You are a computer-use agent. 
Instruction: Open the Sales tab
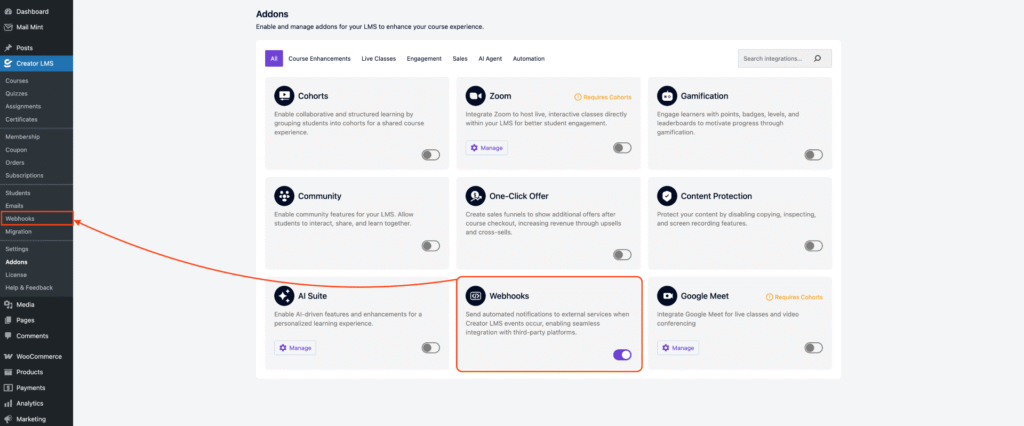[x=460, y=59]
